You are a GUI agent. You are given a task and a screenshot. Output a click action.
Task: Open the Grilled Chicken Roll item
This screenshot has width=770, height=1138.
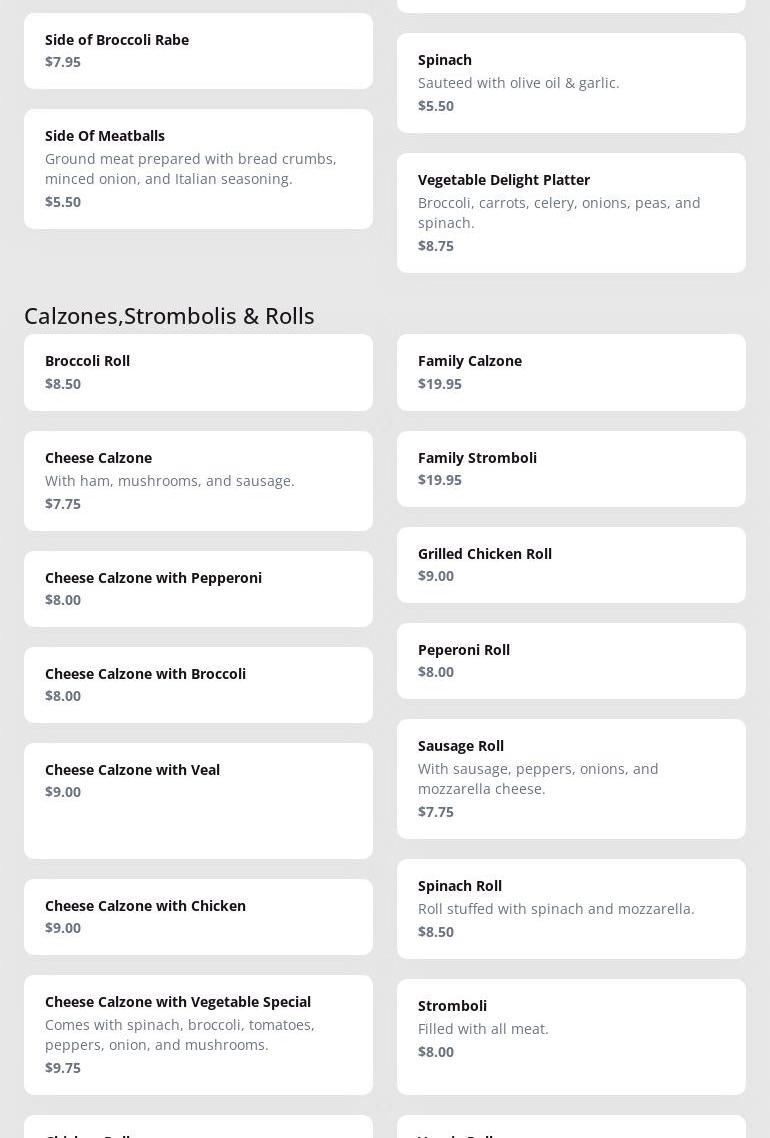571,565
